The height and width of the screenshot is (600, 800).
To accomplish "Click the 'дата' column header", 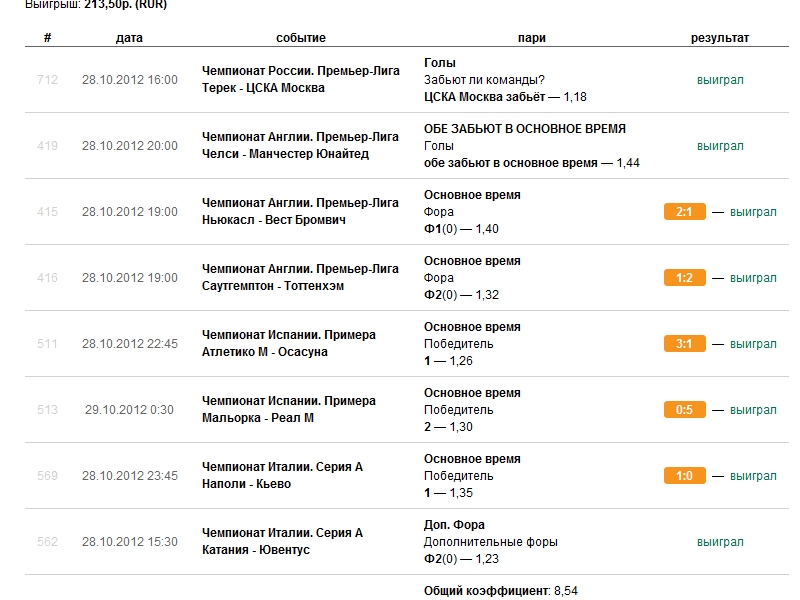I will (129, 38).
